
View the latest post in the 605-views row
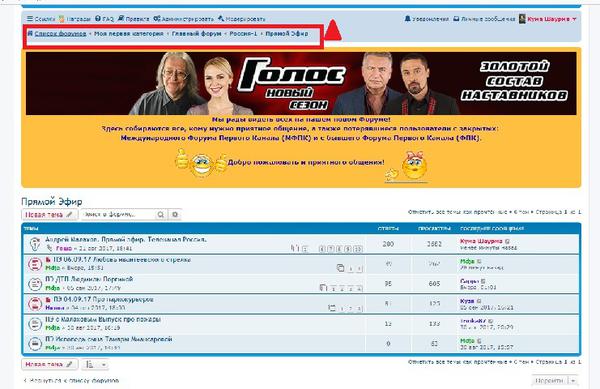pos(483,282)
